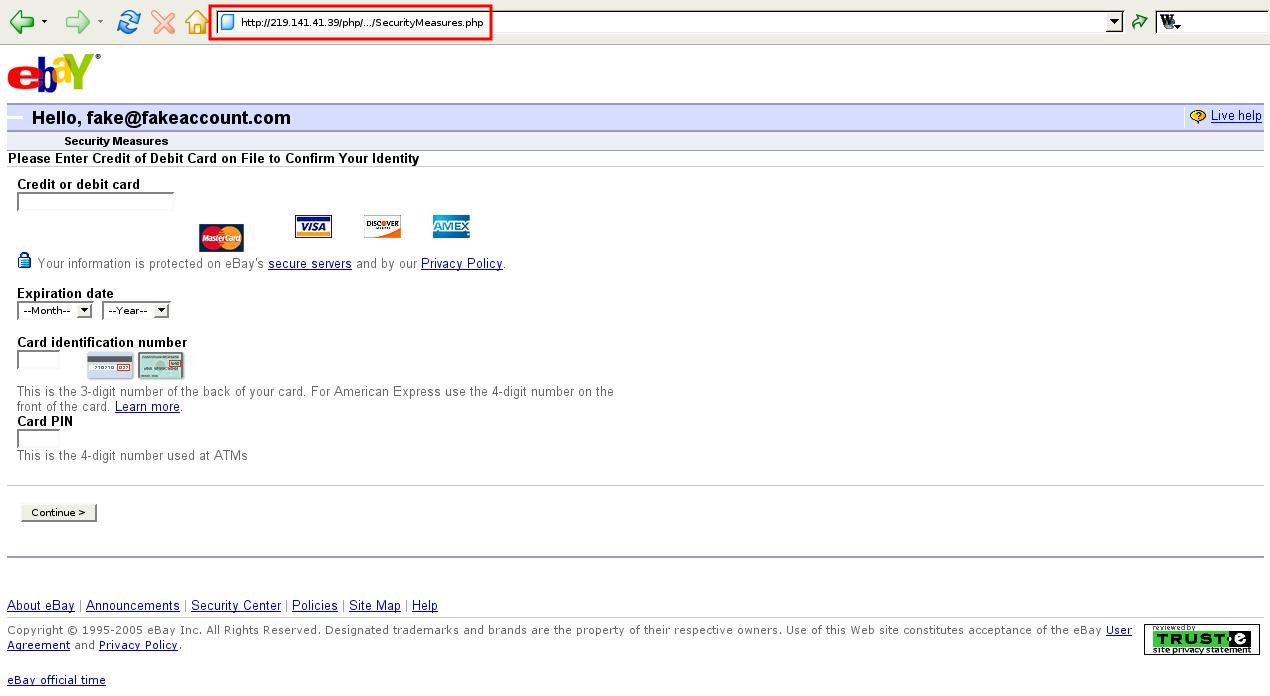The width and height of the screenshot is (1270, 696).
Task: Click the Continue > button
Action: click(x=59, y=513)
